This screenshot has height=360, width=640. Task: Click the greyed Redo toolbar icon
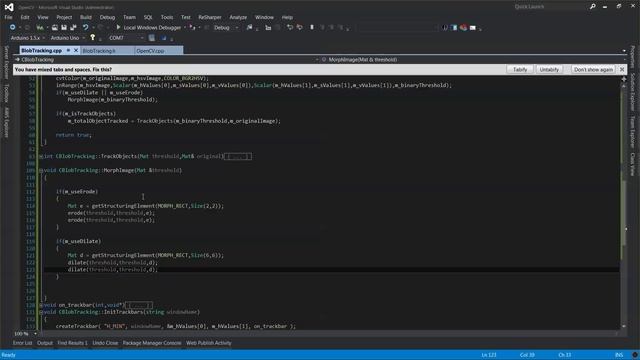[x=100, y=27]
